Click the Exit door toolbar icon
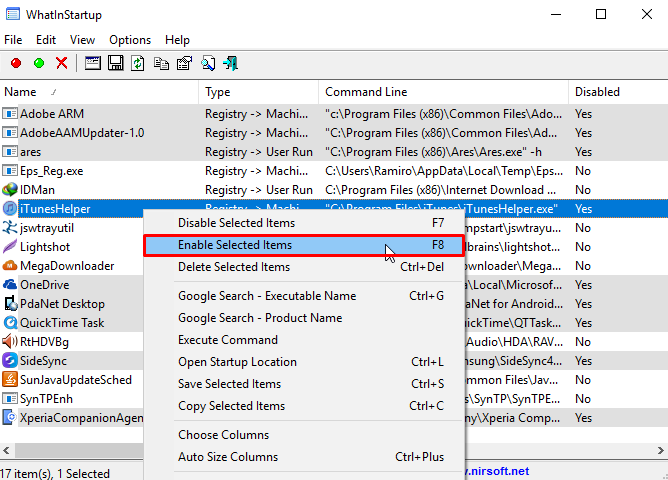 pos(230,63)
